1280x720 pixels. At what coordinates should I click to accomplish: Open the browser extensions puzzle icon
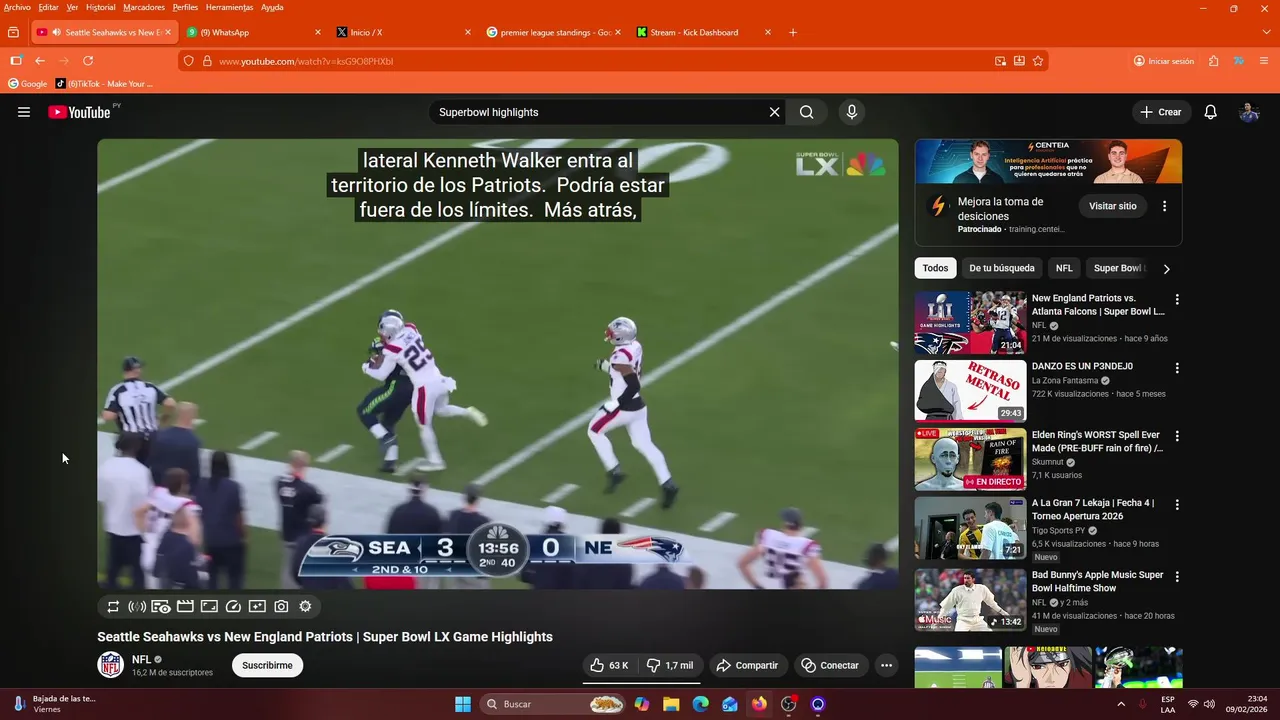[1213, 61]
